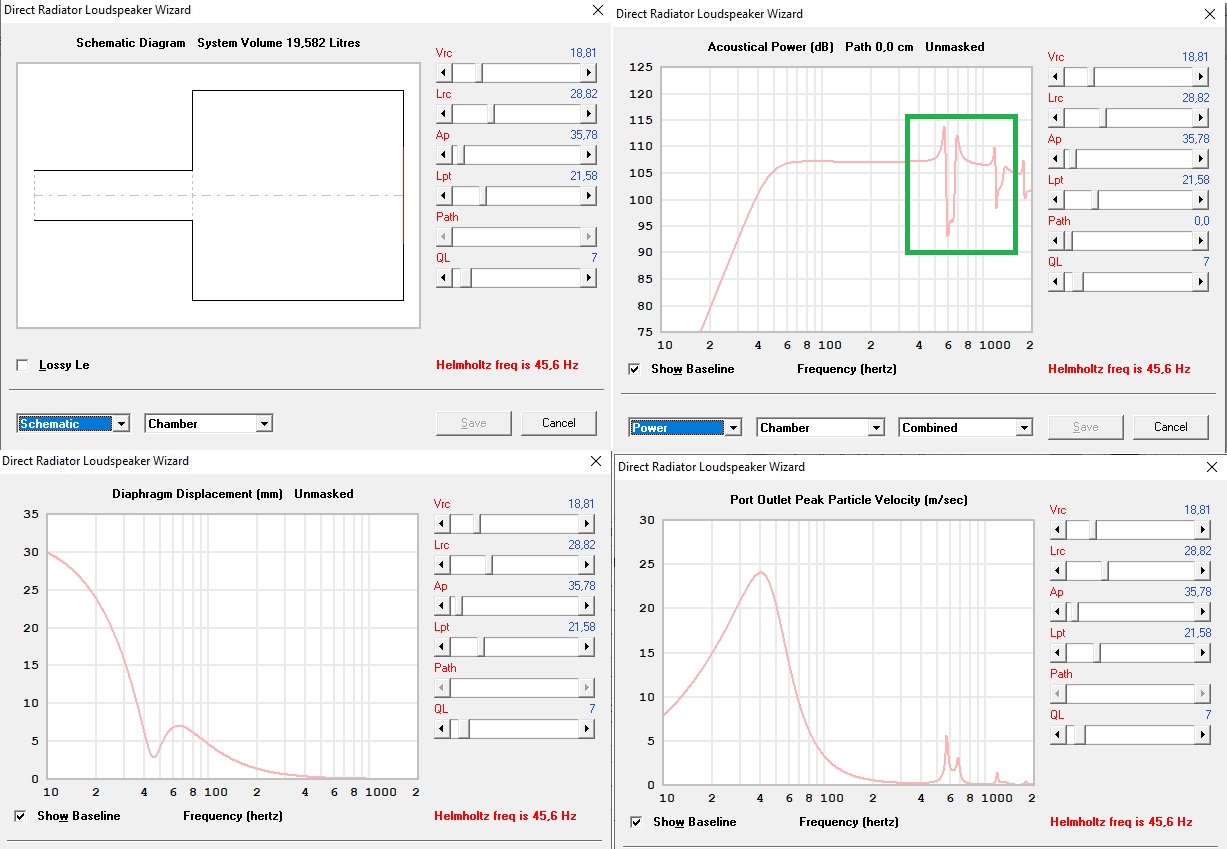This screenshot has width=1227, height=849.
Task: Increase Vrc with right arrow in Acoustical Power window
Action: coord(1201,77)
